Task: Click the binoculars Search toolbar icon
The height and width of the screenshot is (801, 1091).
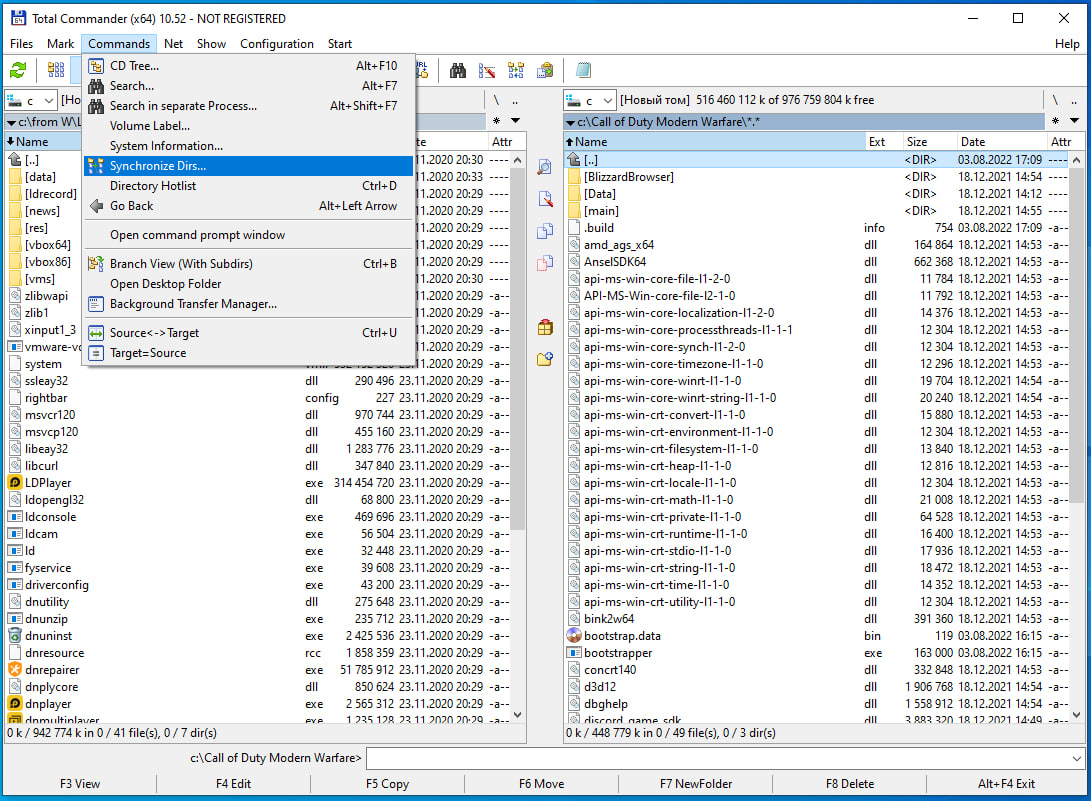Action: point(458,70)
